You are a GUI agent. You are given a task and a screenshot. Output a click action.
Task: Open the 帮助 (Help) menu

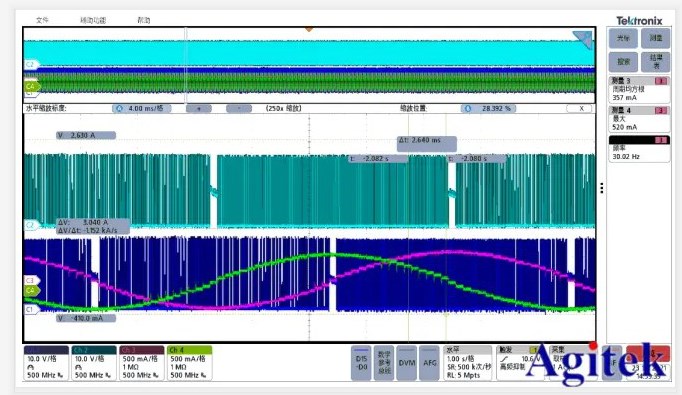(x=144, y=20)
